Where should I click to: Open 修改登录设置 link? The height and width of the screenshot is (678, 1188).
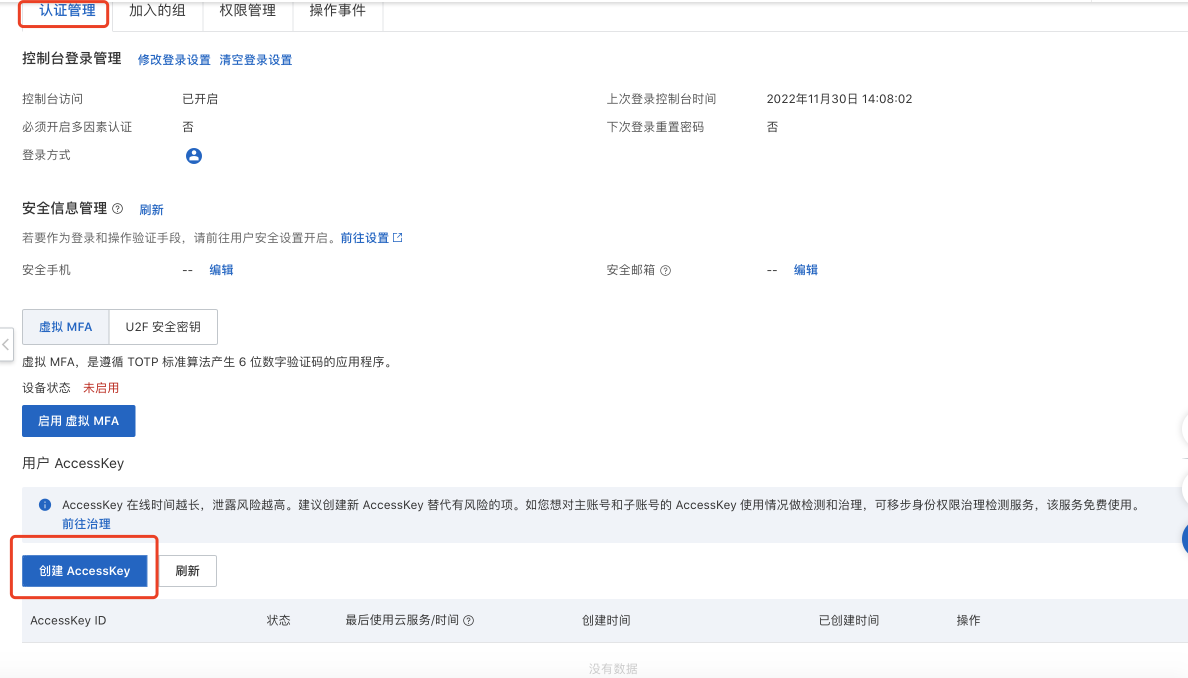pyautogui.click(x=173, y=60)
